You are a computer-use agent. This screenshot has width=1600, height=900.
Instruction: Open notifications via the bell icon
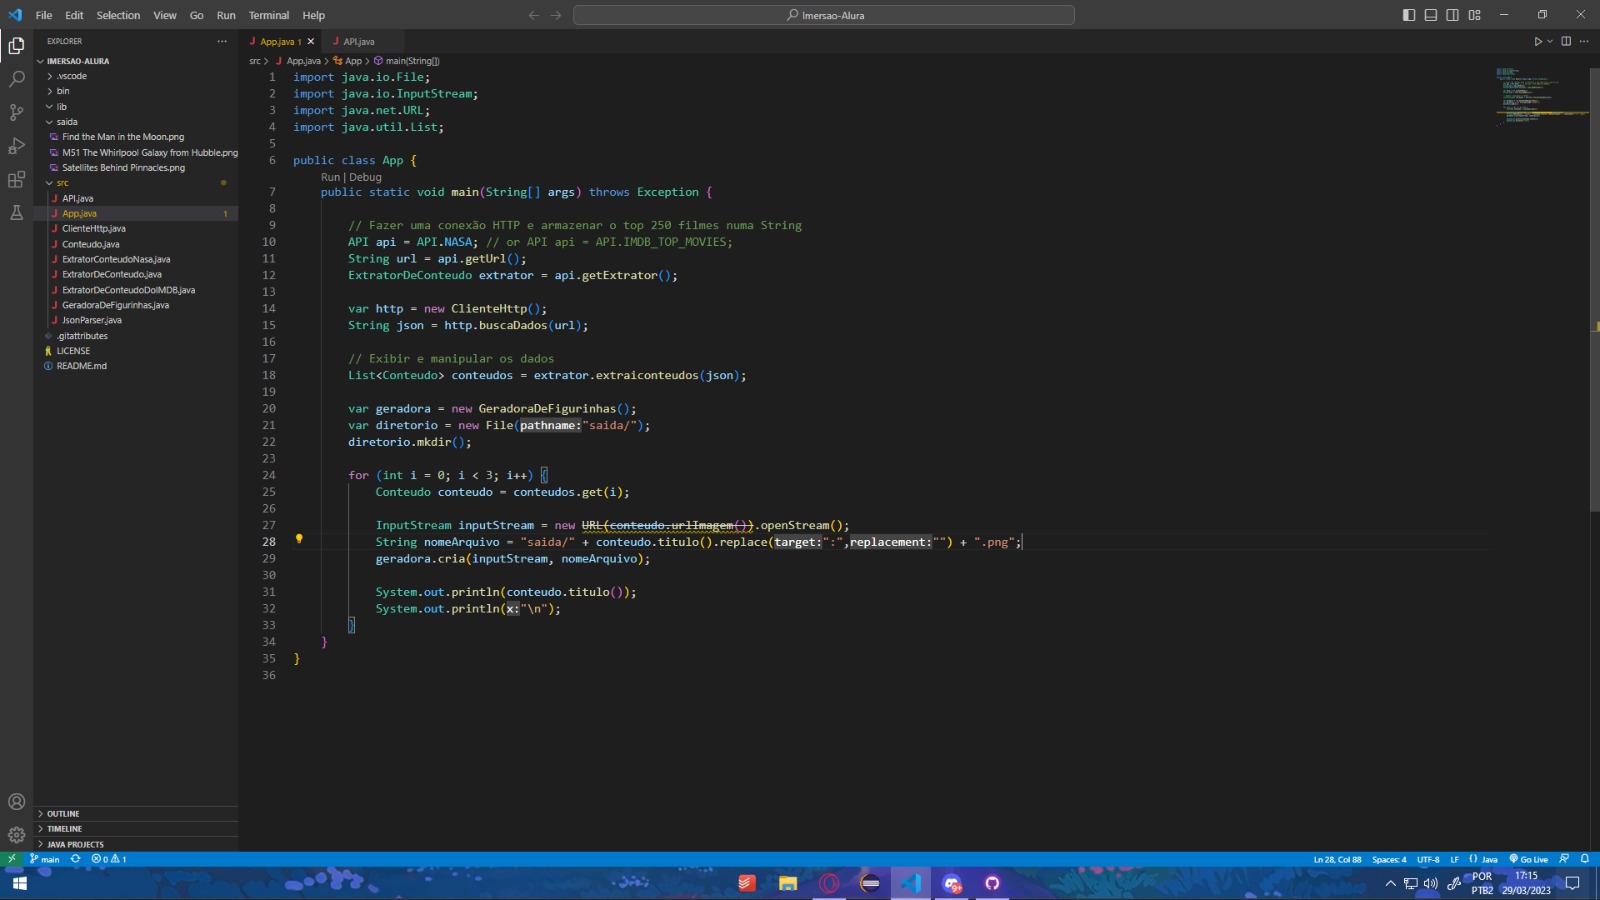[x=1583, y=859]
